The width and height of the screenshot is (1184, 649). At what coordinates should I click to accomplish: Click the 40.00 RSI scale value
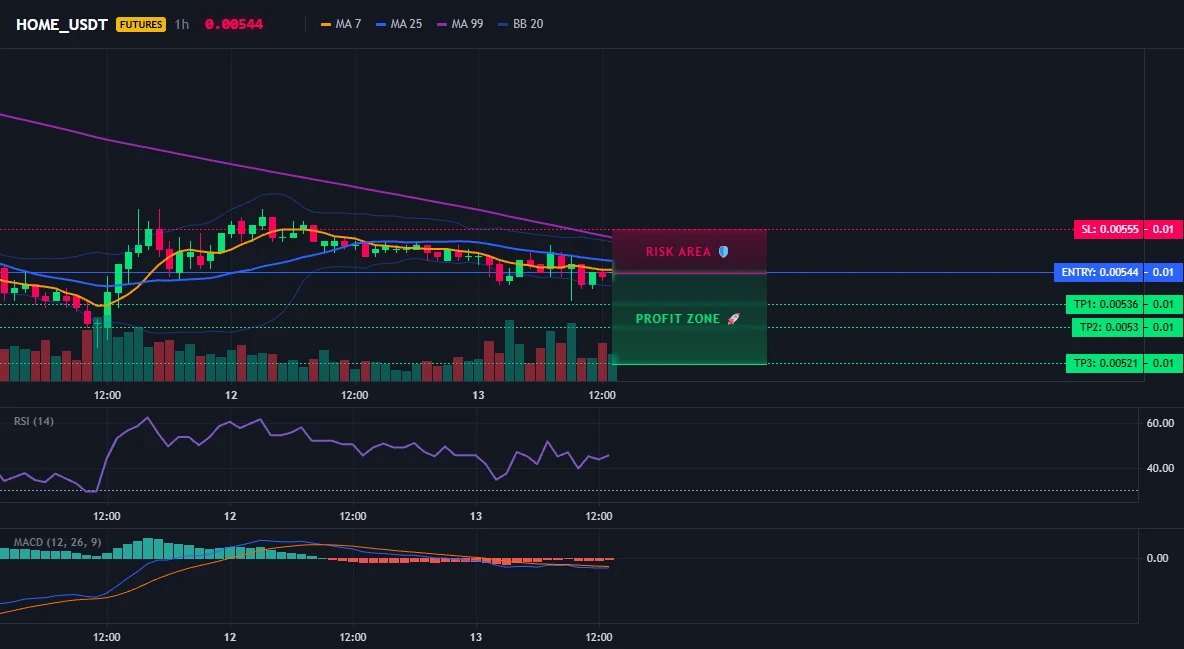(1161, 468)
